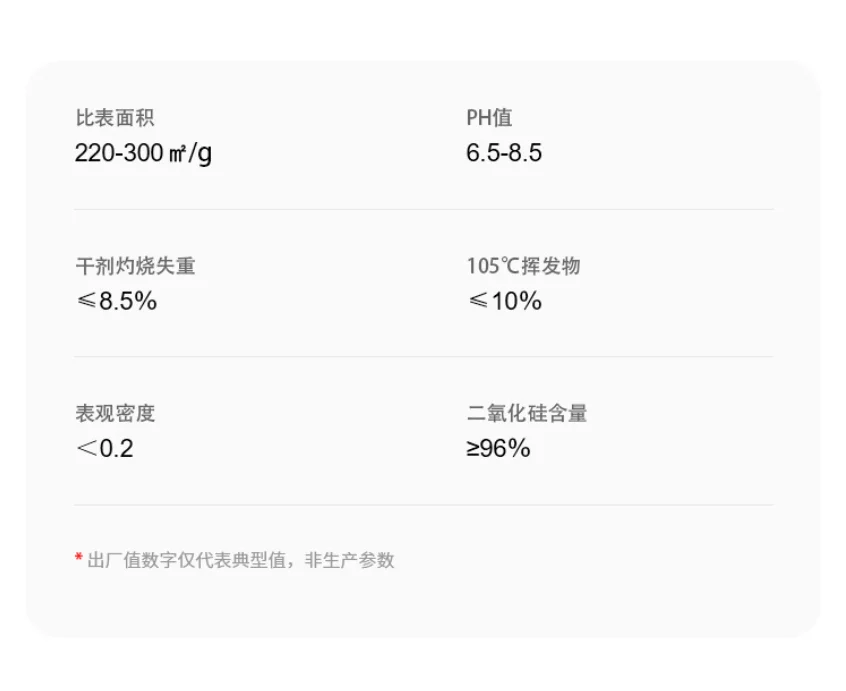Click divider line below <0.2 row
Viewport: 846px width, 691px height.
tap(423, 505)
